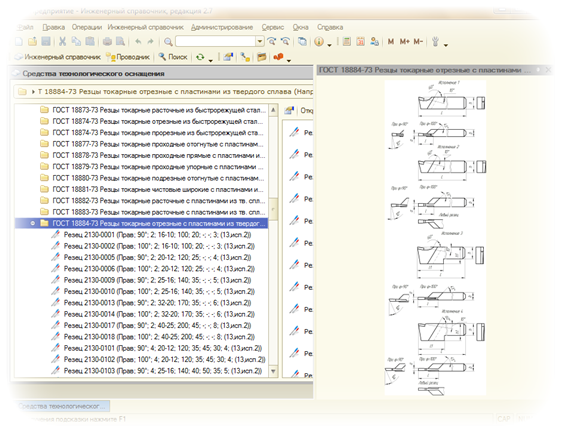Open dropdown arrow next to tools icon
Viewport: 561px width, 432px height.
click(446, 45)
